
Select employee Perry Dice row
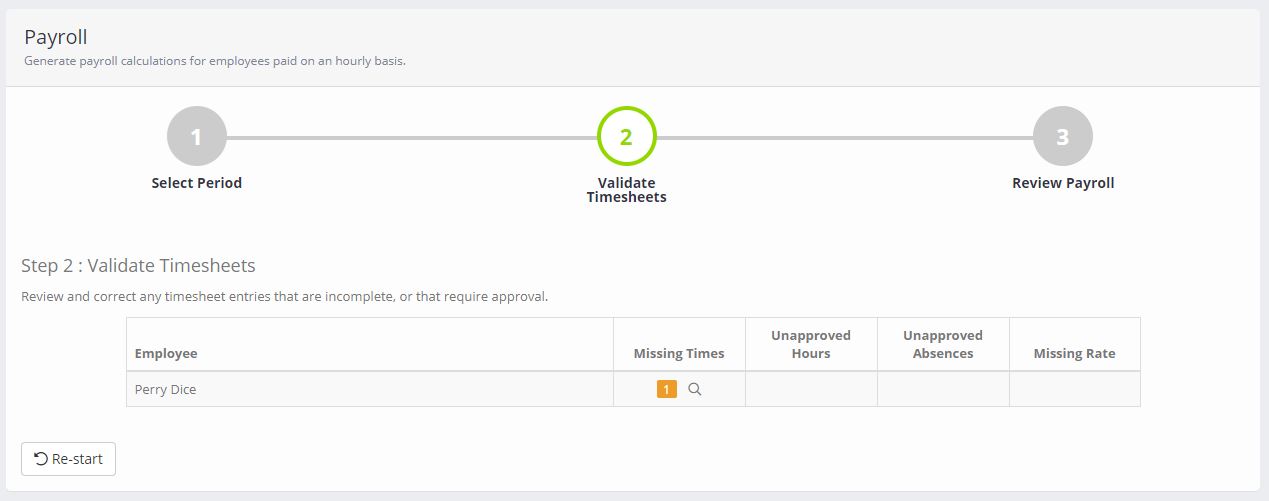[633, 390]
